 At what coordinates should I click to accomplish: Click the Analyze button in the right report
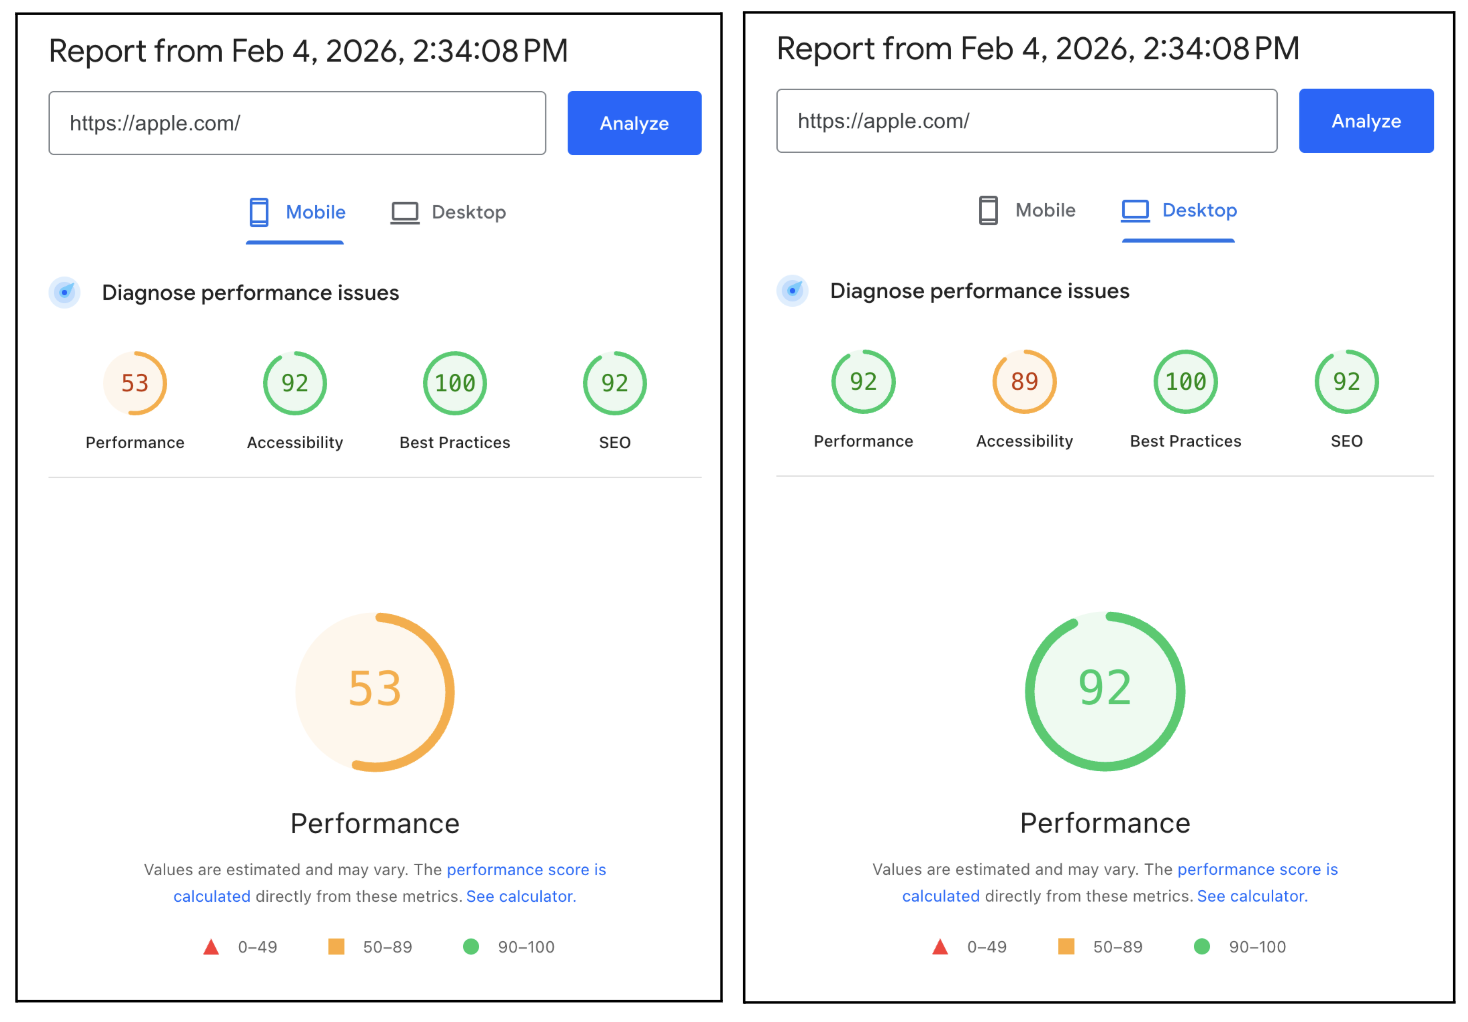(1366, 121)
